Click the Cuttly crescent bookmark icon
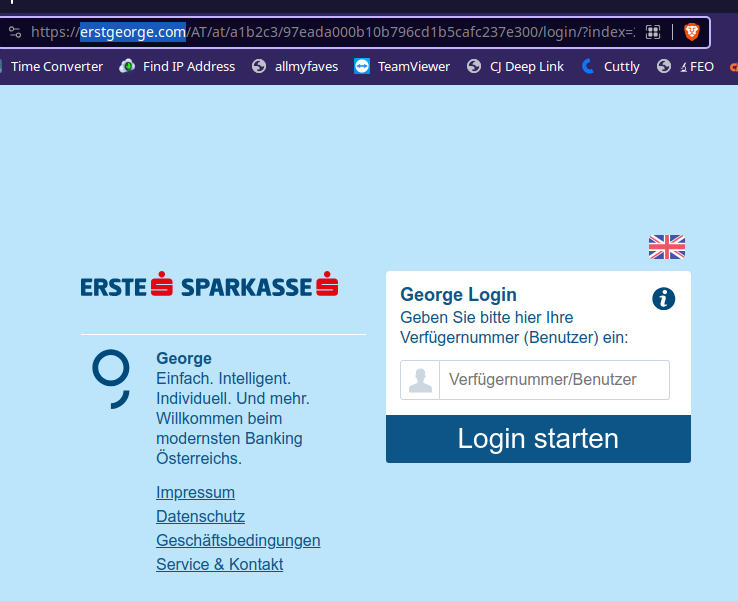The width and height of the screenshot is (738, 601). click(x=588, y=66)
